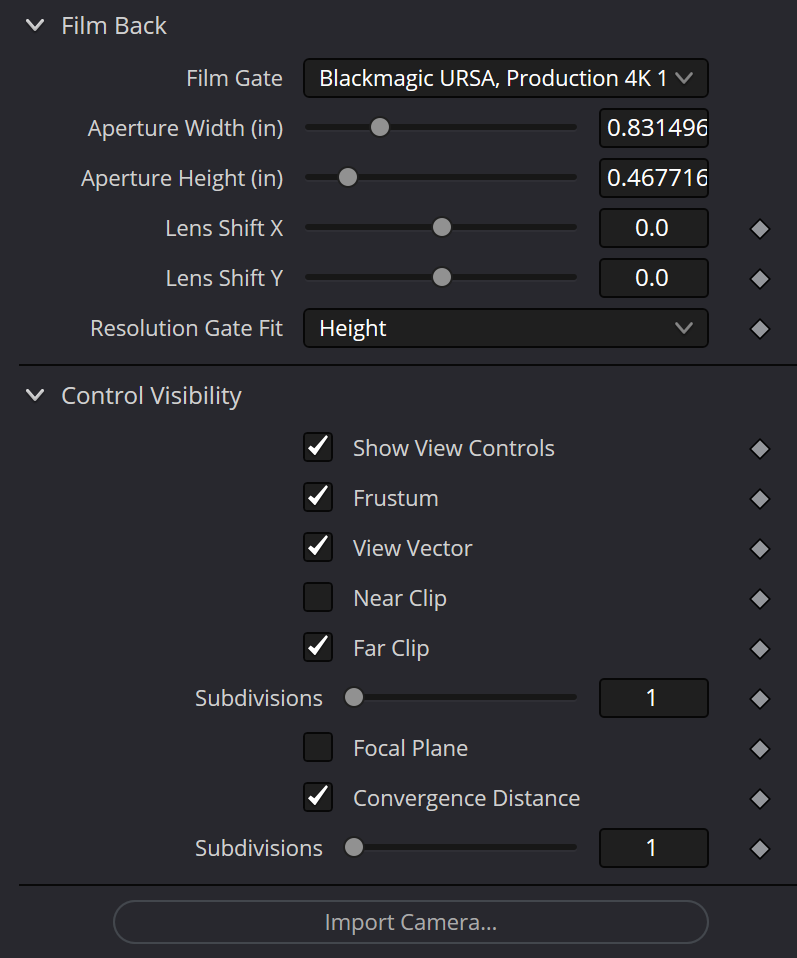Click the Film Gate label
The width and height of the screenshot is (797, 958).
click(x=234, y=78)
